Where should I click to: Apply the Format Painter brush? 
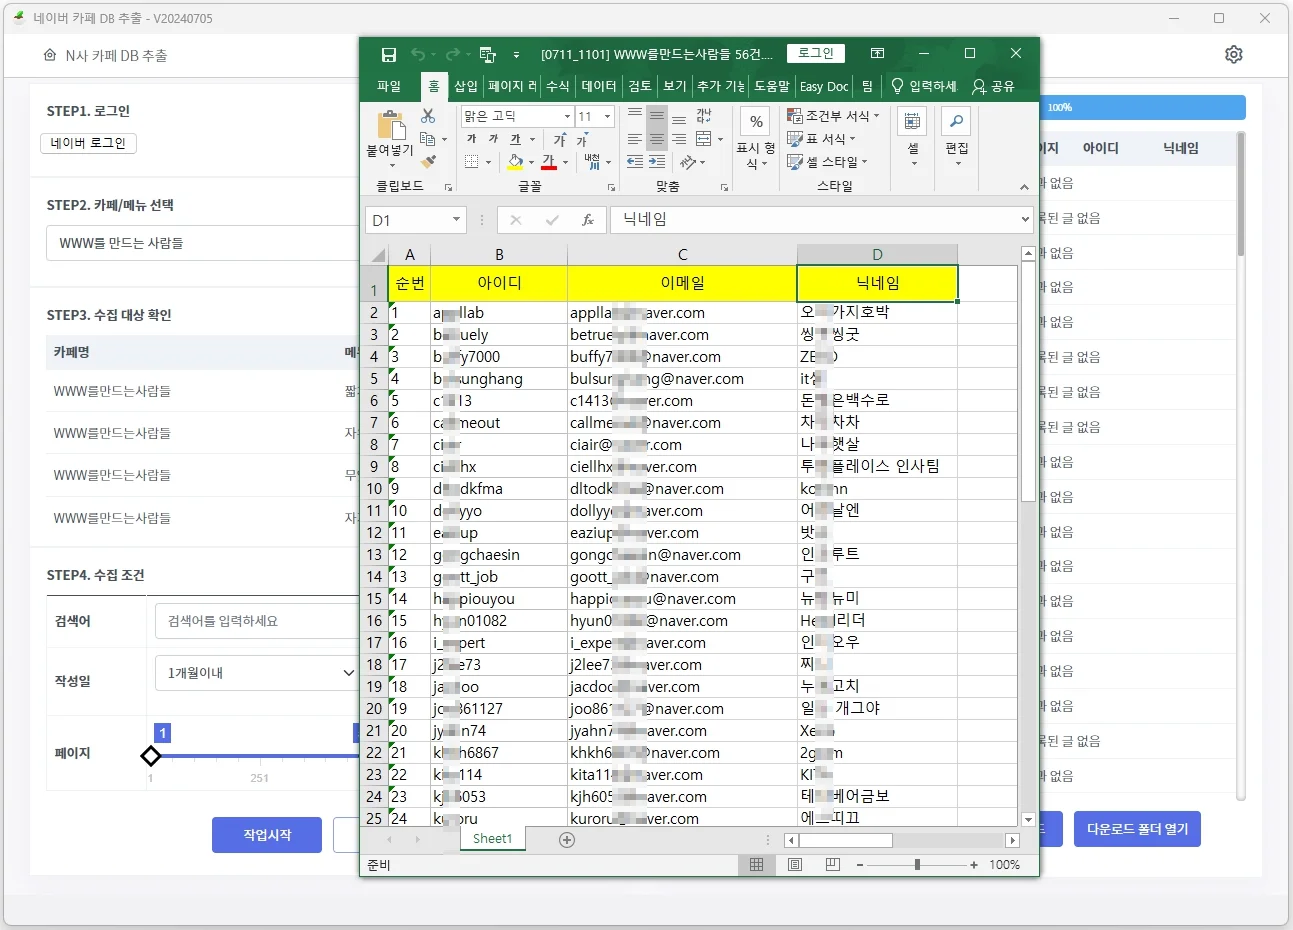[428, 162]
